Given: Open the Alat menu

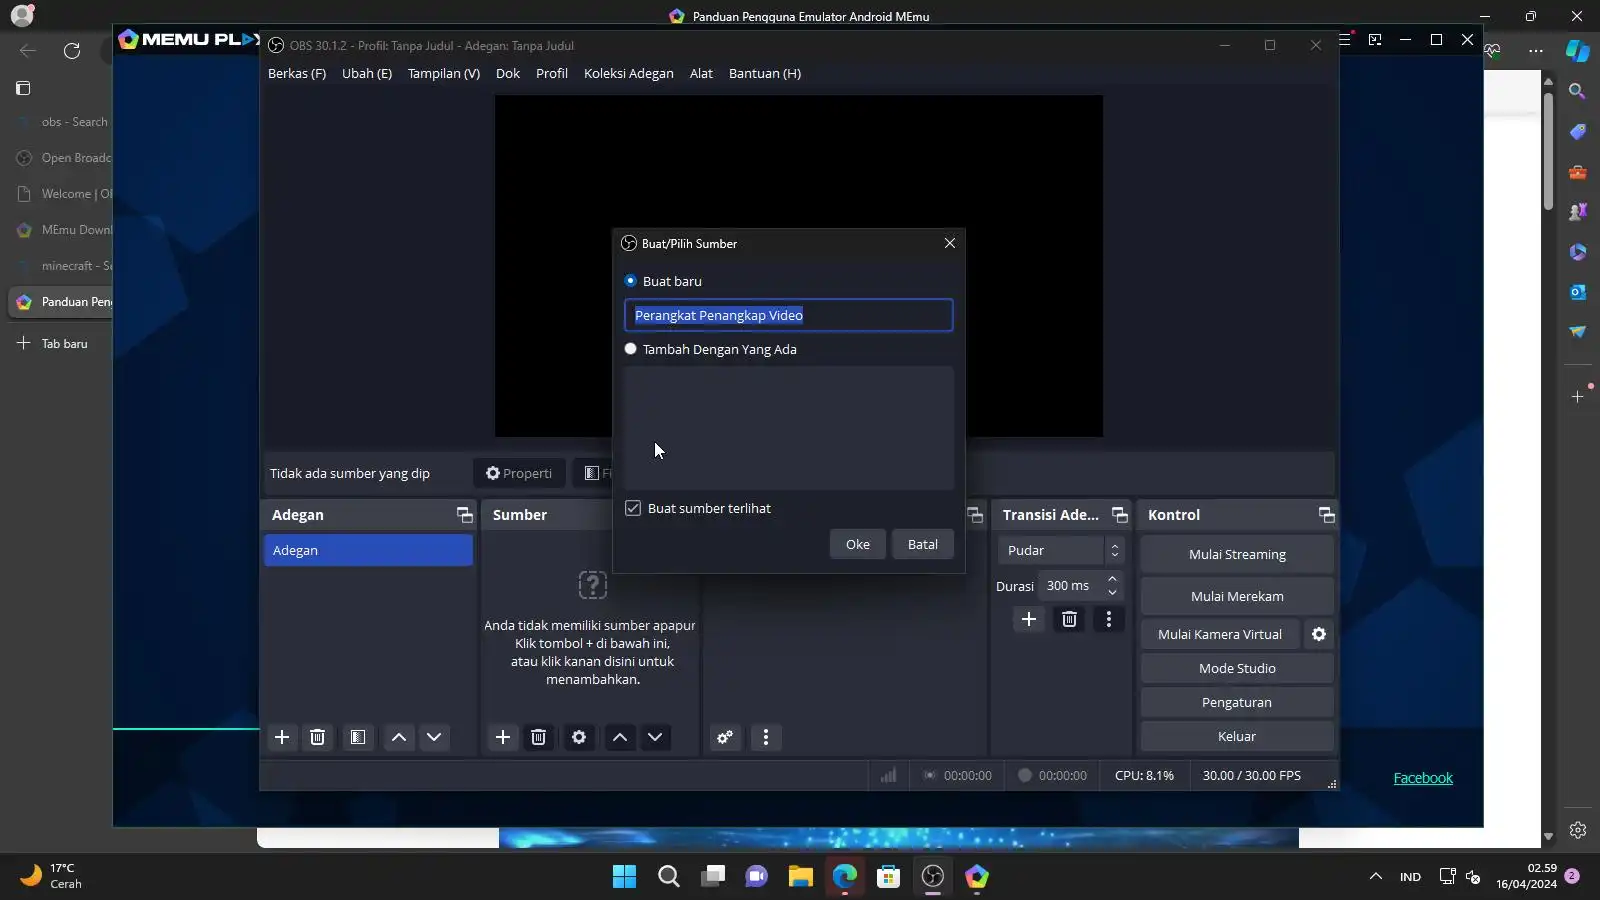Looking at the screenshot, I should pyautogui.click(x=701, y=73).
